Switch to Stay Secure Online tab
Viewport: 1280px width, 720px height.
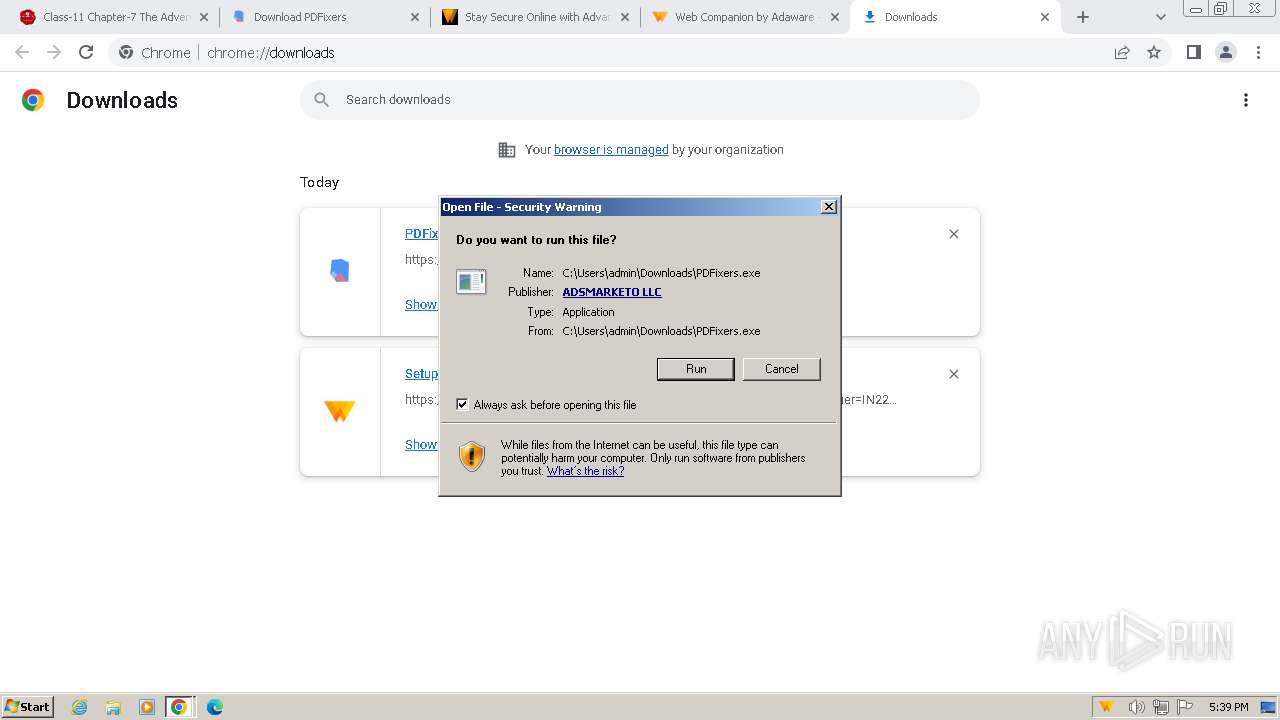click(536, 17)
